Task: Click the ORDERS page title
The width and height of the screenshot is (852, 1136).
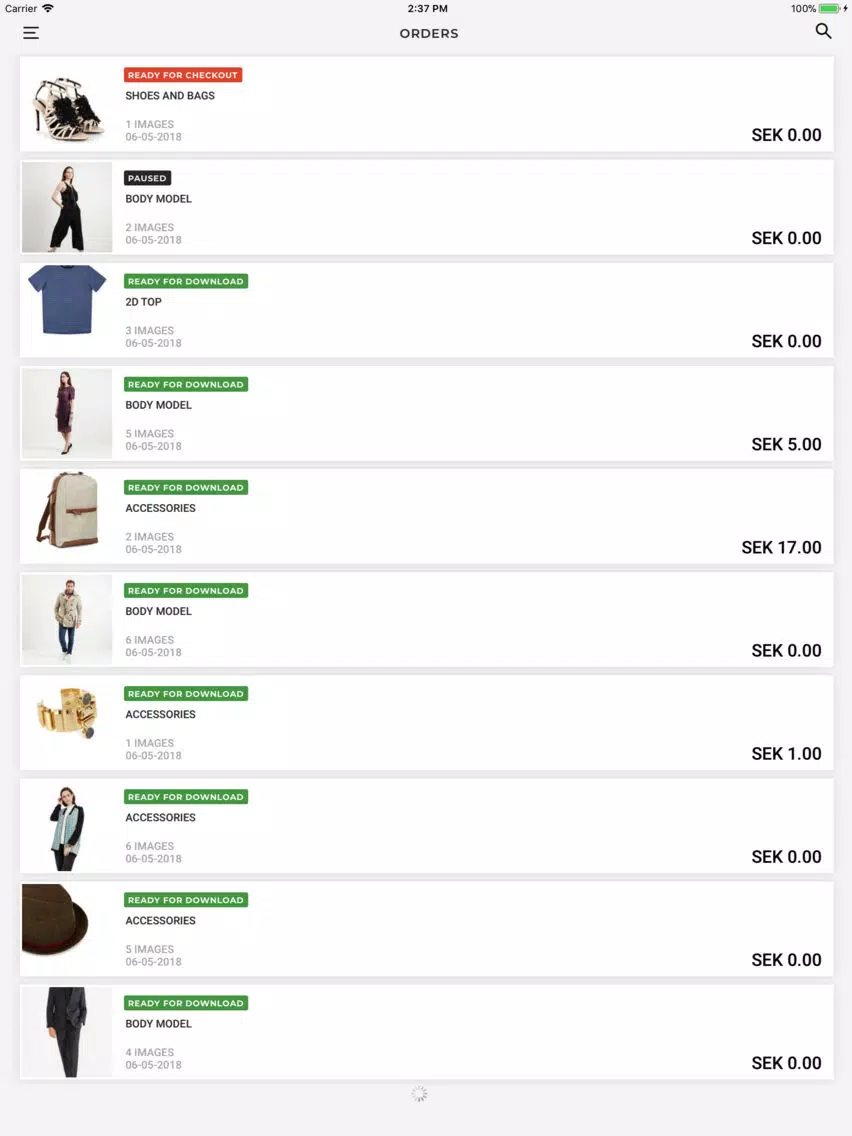Action: coord(429,33)
